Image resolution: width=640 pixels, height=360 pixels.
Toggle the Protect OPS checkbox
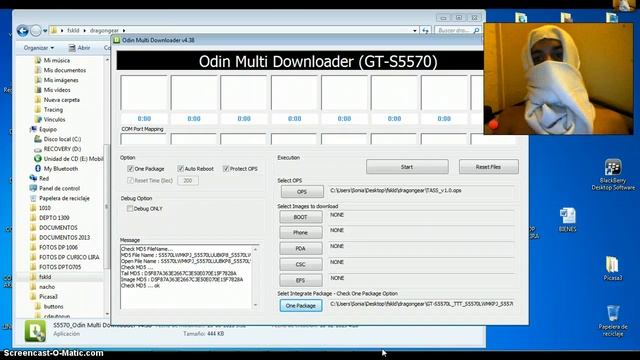pos(226,169)
